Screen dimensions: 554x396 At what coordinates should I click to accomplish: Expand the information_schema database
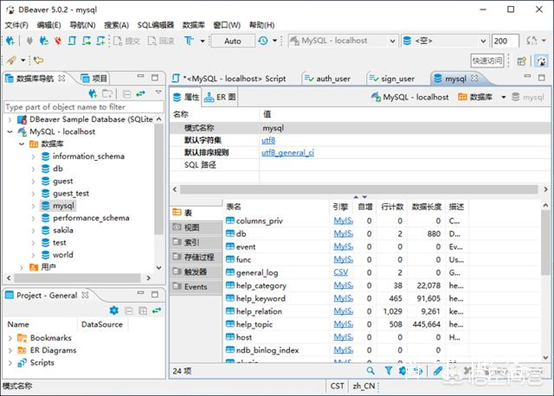click(x=33, y=156)
